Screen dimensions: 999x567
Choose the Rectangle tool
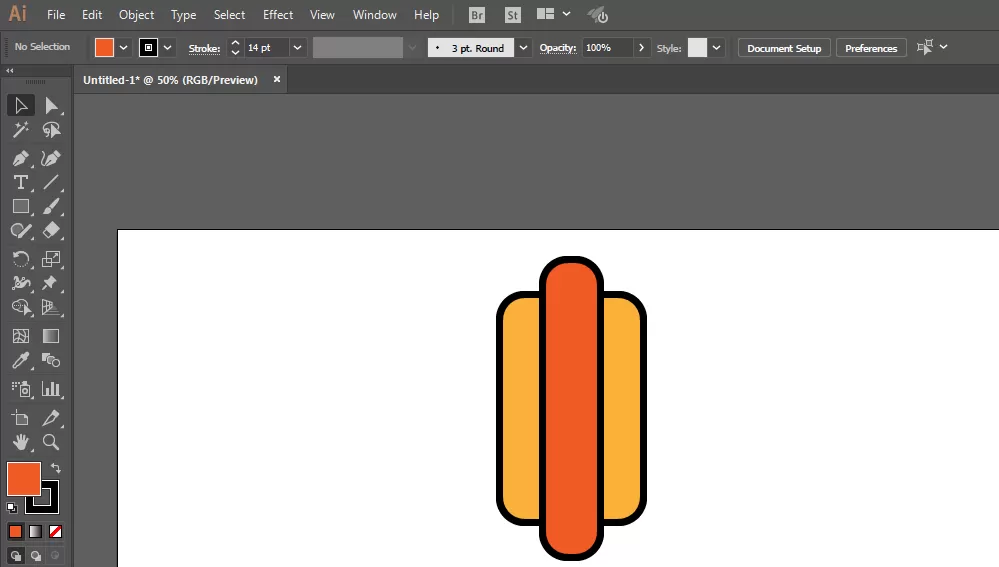[x=20, y=206]
